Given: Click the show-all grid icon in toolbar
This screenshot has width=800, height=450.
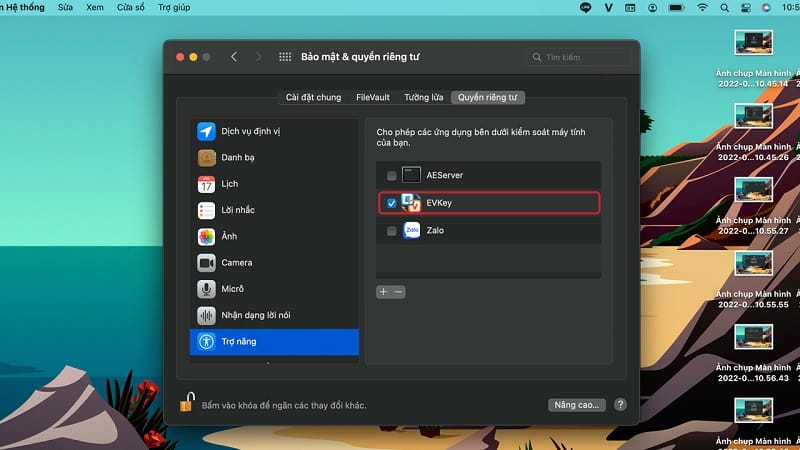Looking at the screenshot, I should pos(285,57).
